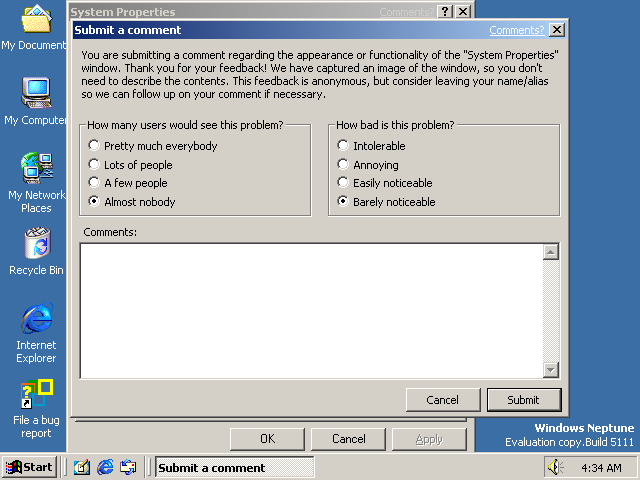Select the Easily noticeable option
This screenshot has height=480, width=640.
click(x=343, y=183)
